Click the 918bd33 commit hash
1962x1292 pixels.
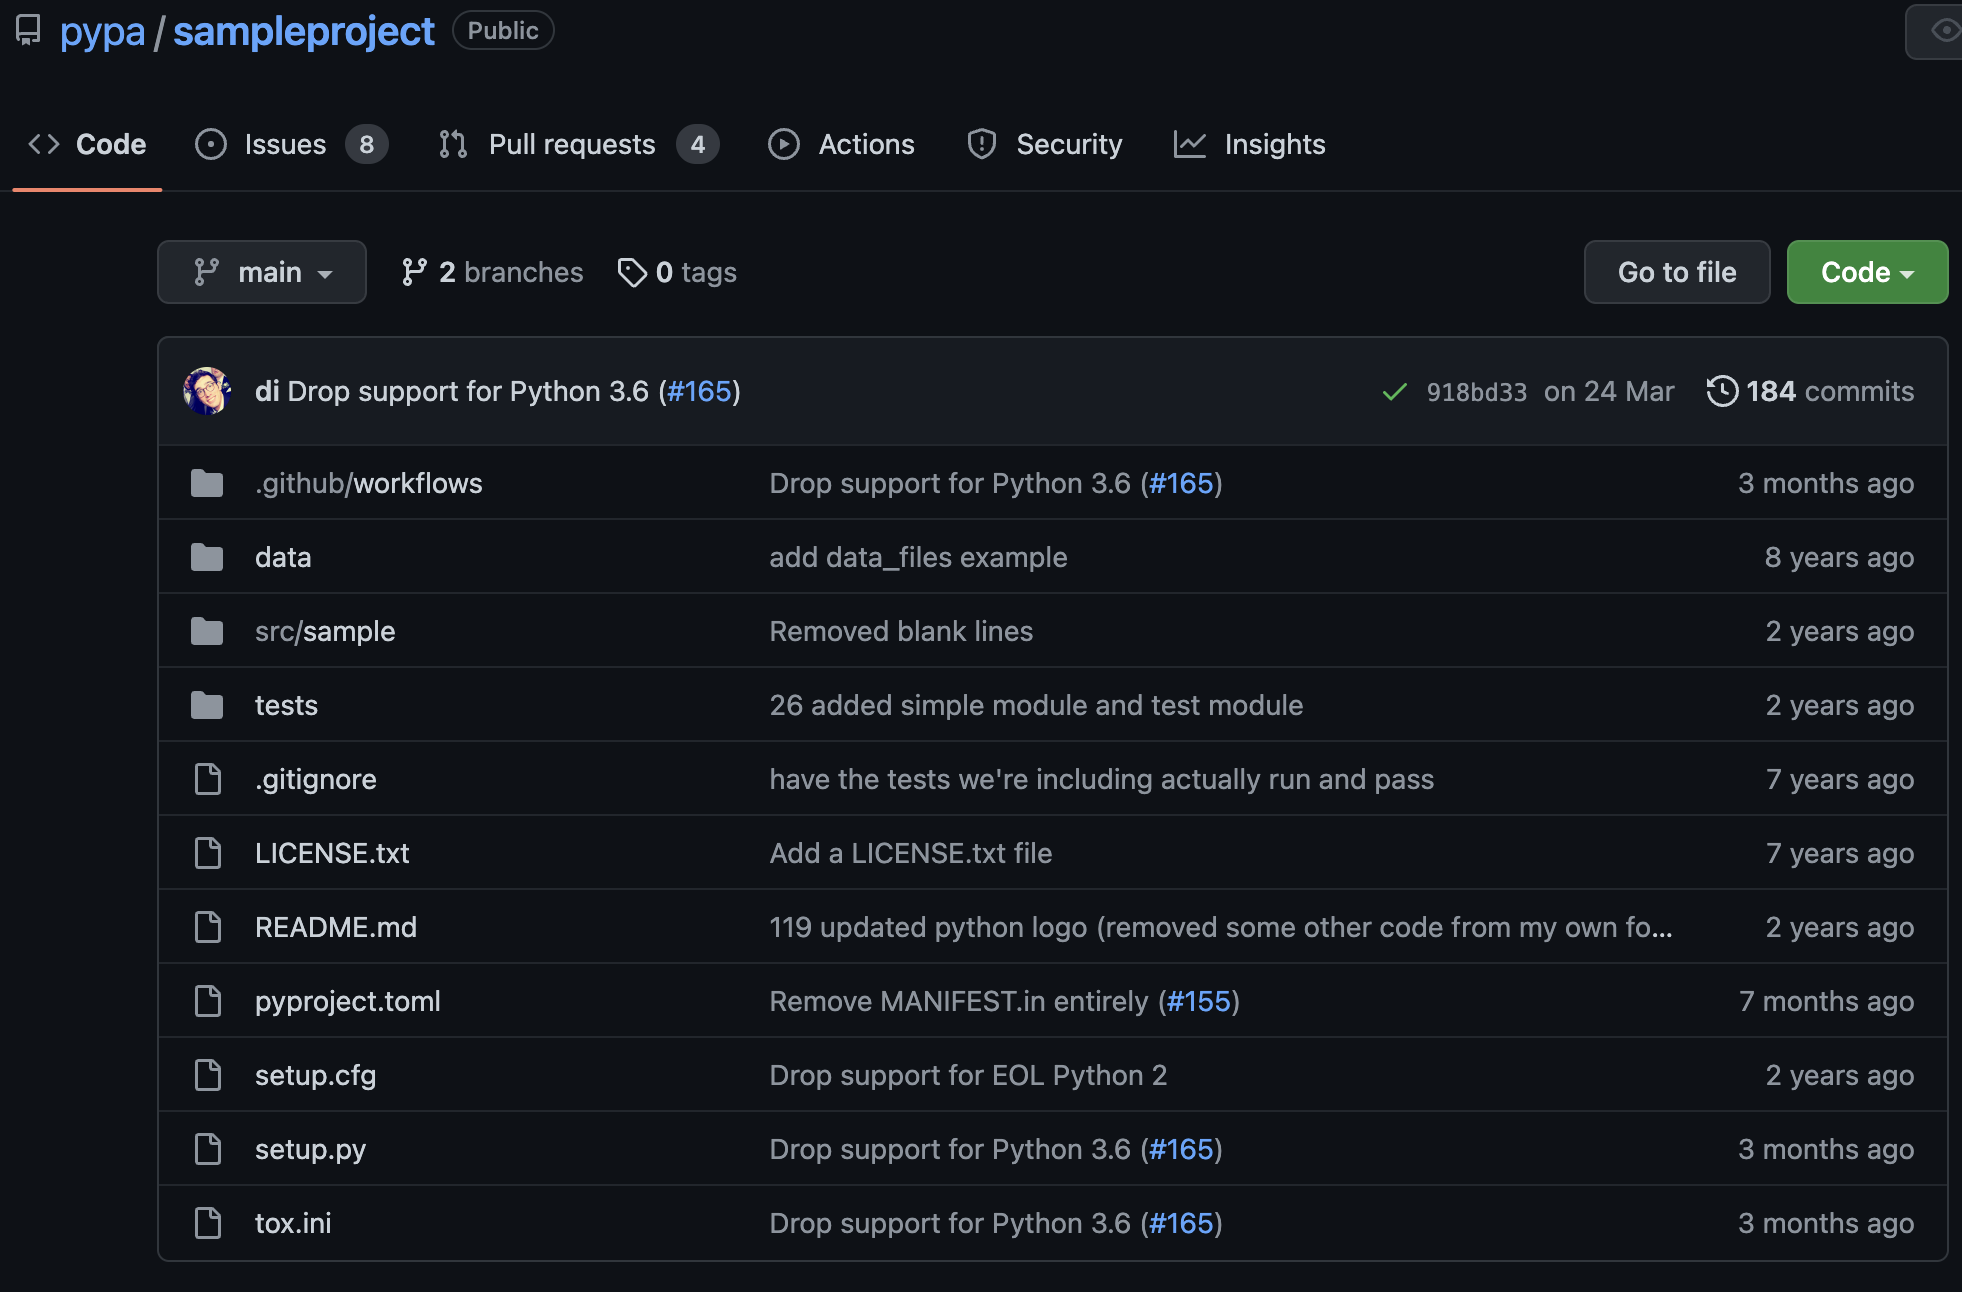coord(1476,392)
